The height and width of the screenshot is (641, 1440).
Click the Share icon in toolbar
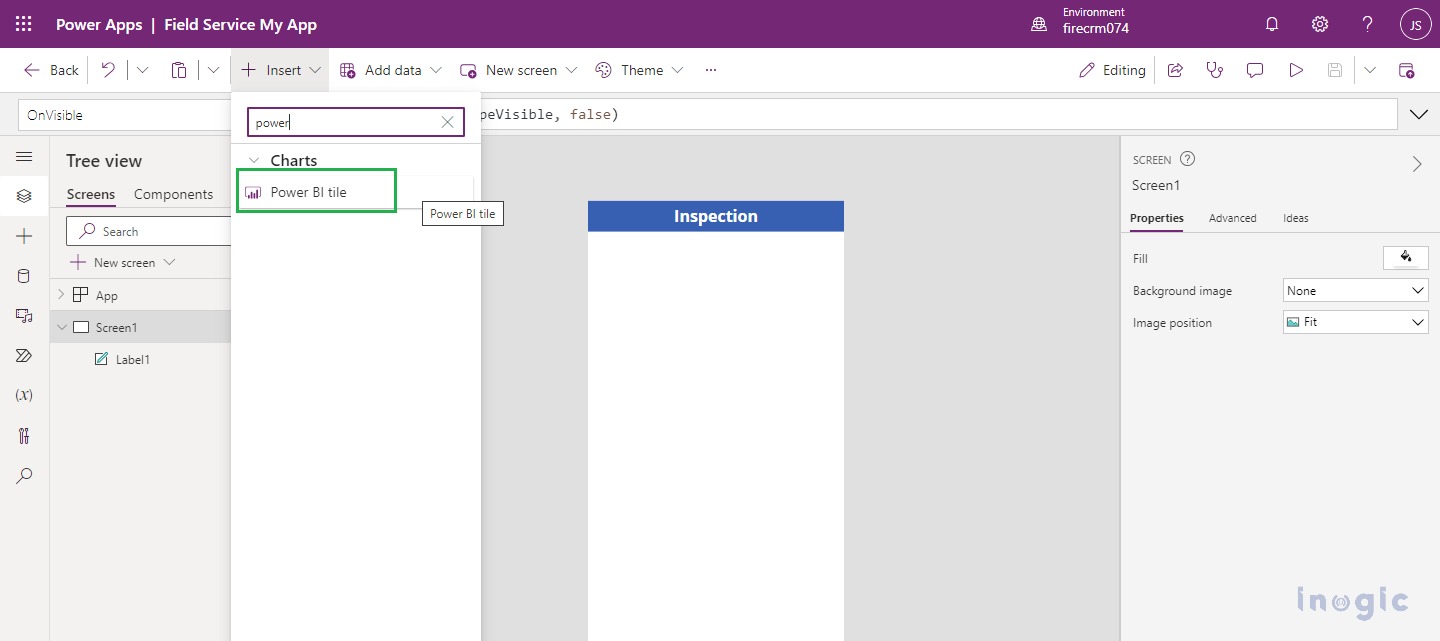[1176, 70]
